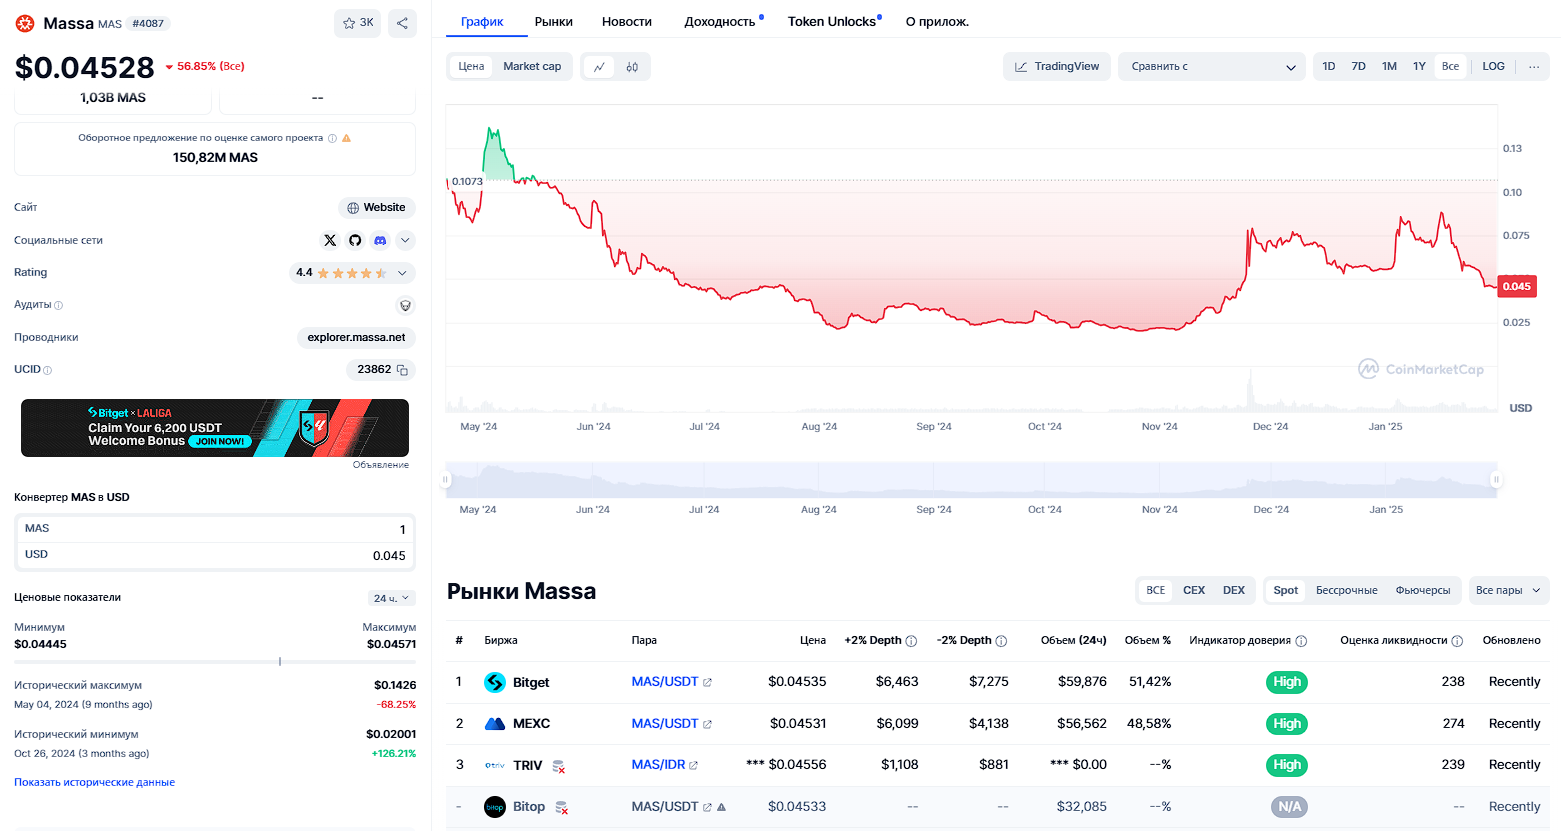Click right handle of chart range slider
Image resolution: width=1561 pixels, height=831 pixels.
[1496, 480]
